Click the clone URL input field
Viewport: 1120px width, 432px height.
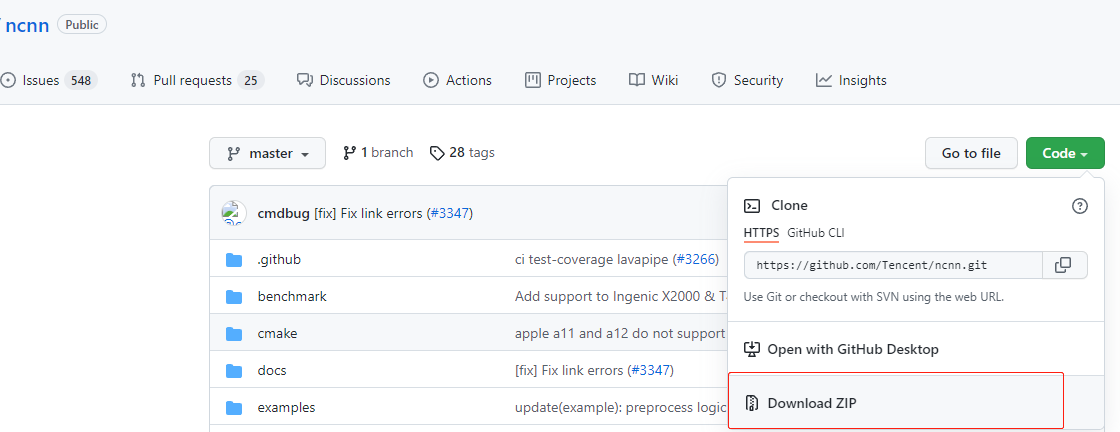pyautogui.click(x=893, y=265)
